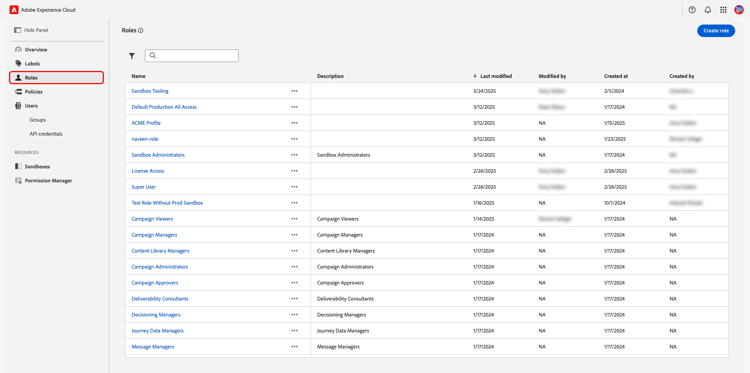Open Content Library Managers role link

pyautogui.click(x=160, y=251)
